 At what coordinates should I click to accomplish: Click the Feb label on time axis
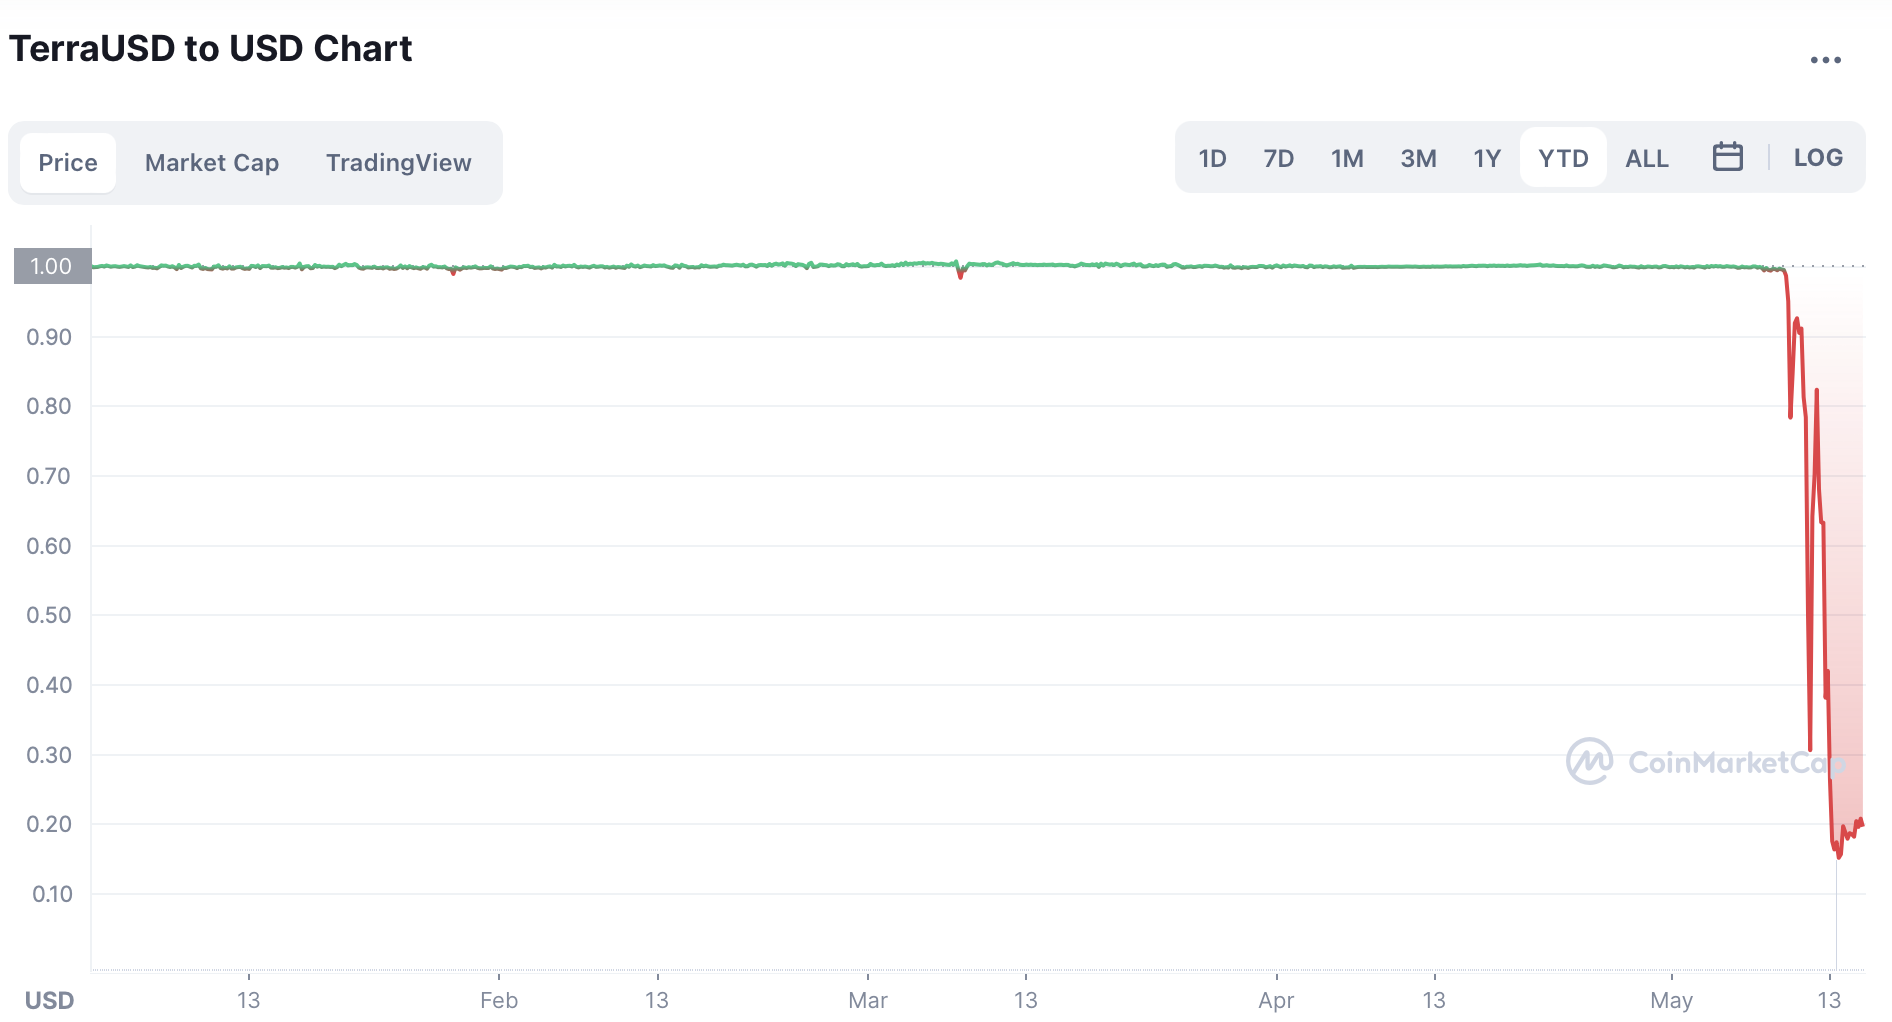tap(498, 1000)
